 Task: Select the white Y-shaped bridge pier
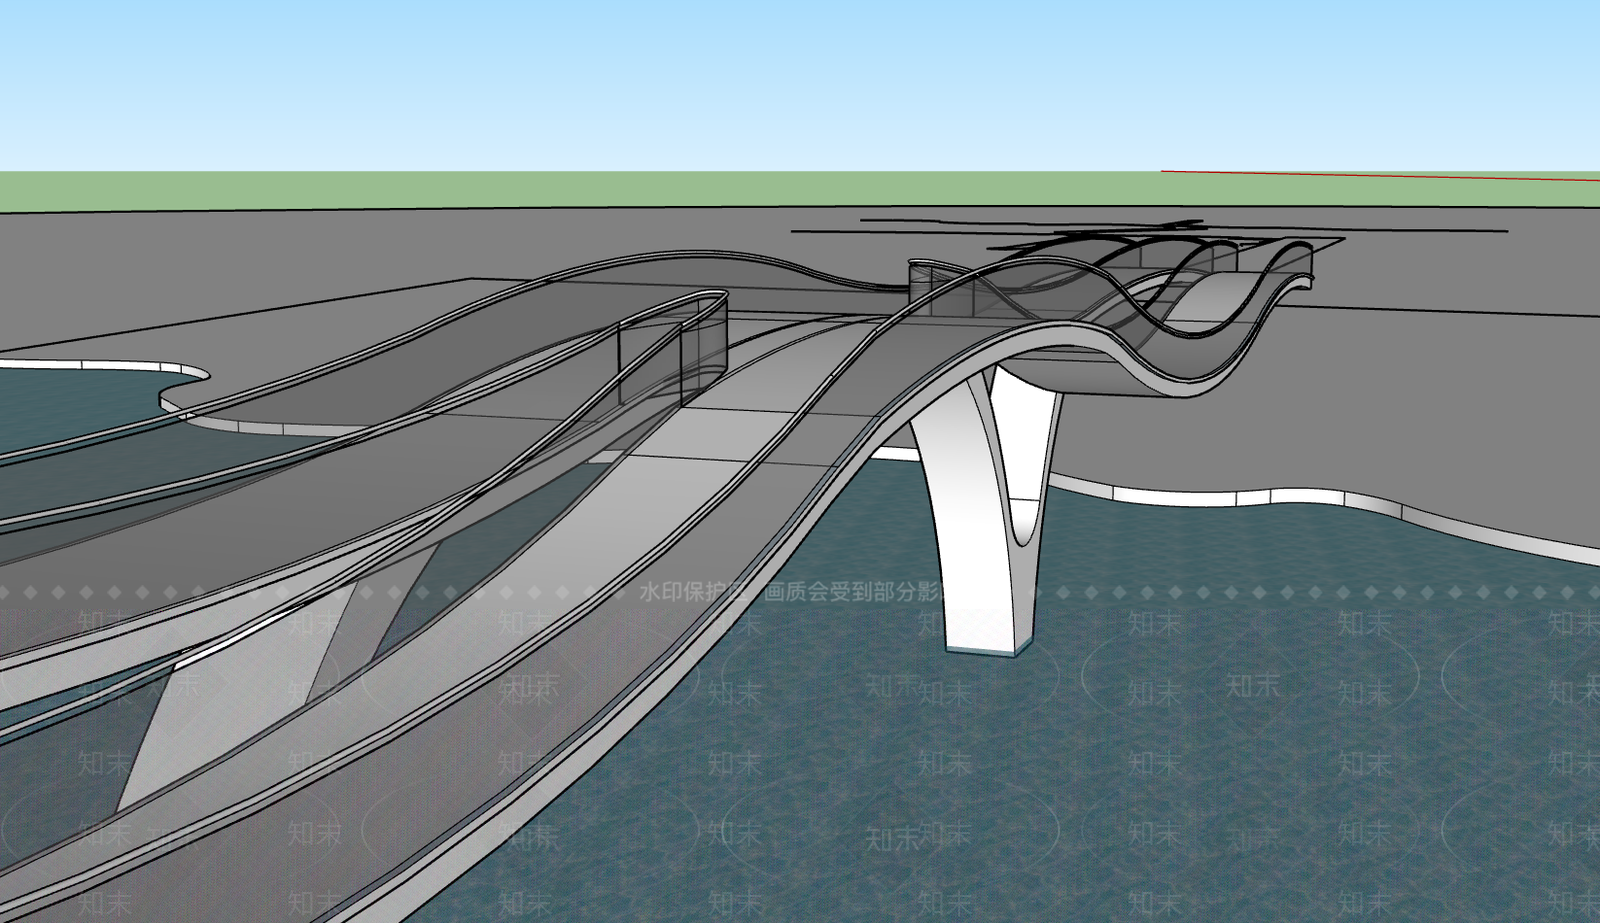pos(985,510)
